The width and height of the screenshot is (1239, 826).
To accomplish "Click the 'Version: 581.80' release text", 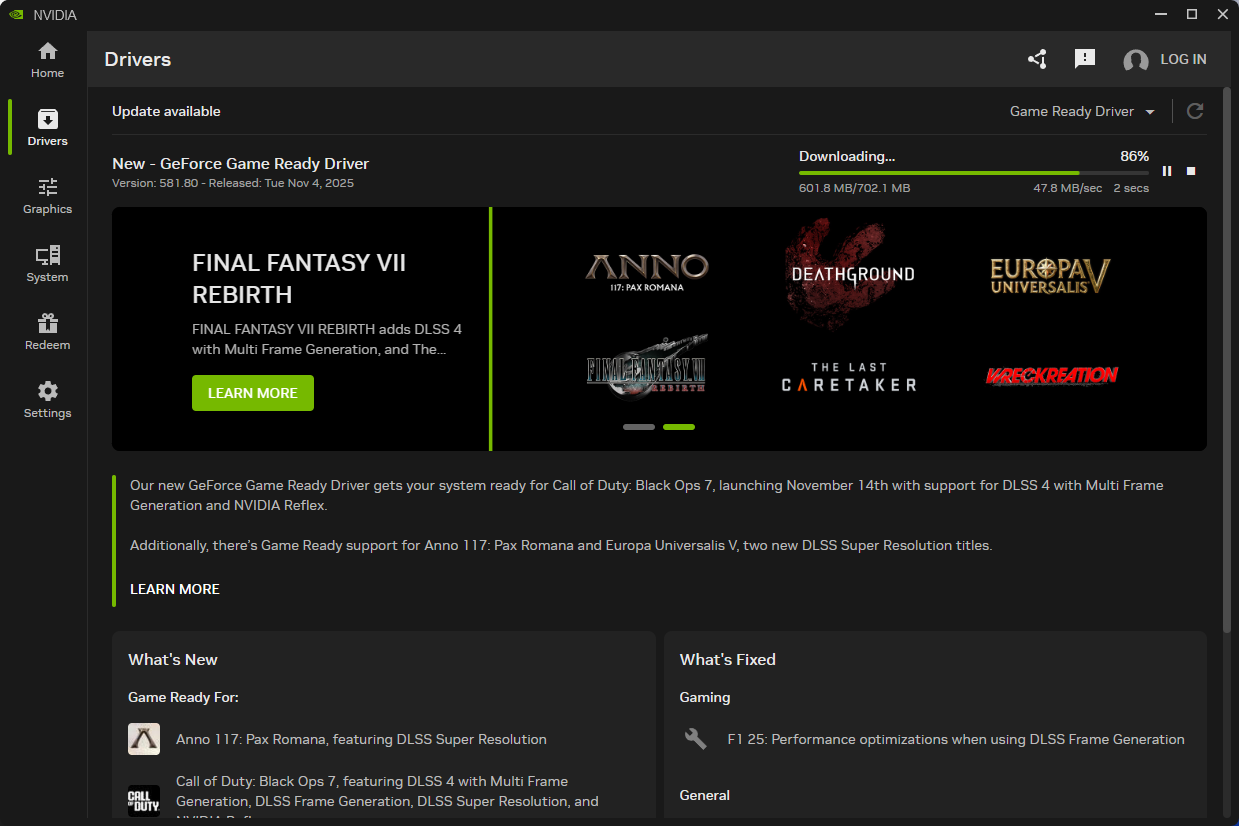I will coord(233,183).
